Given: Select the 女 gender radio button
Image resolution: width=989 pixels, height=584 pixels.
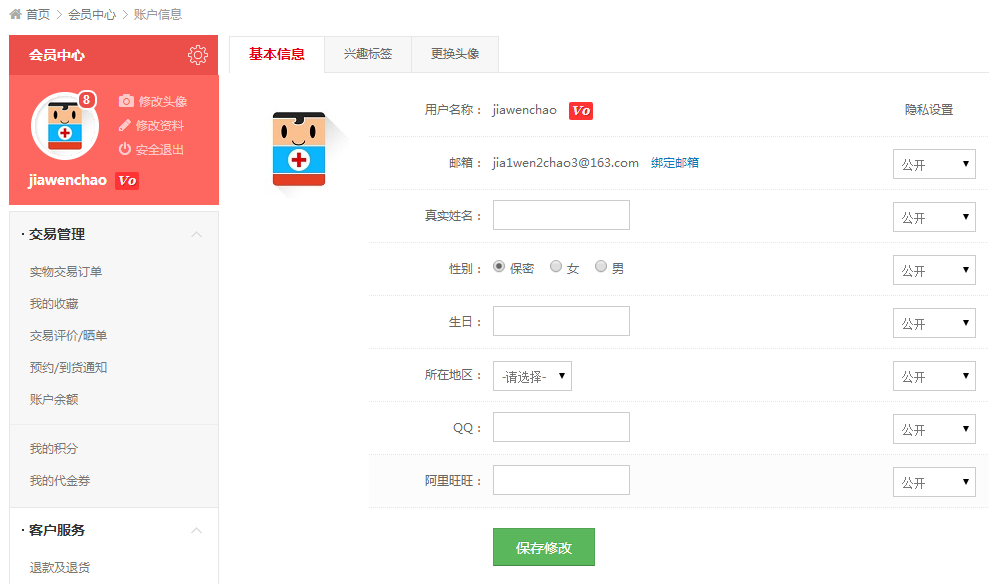Looking at the screenshot, I should 556,267.
